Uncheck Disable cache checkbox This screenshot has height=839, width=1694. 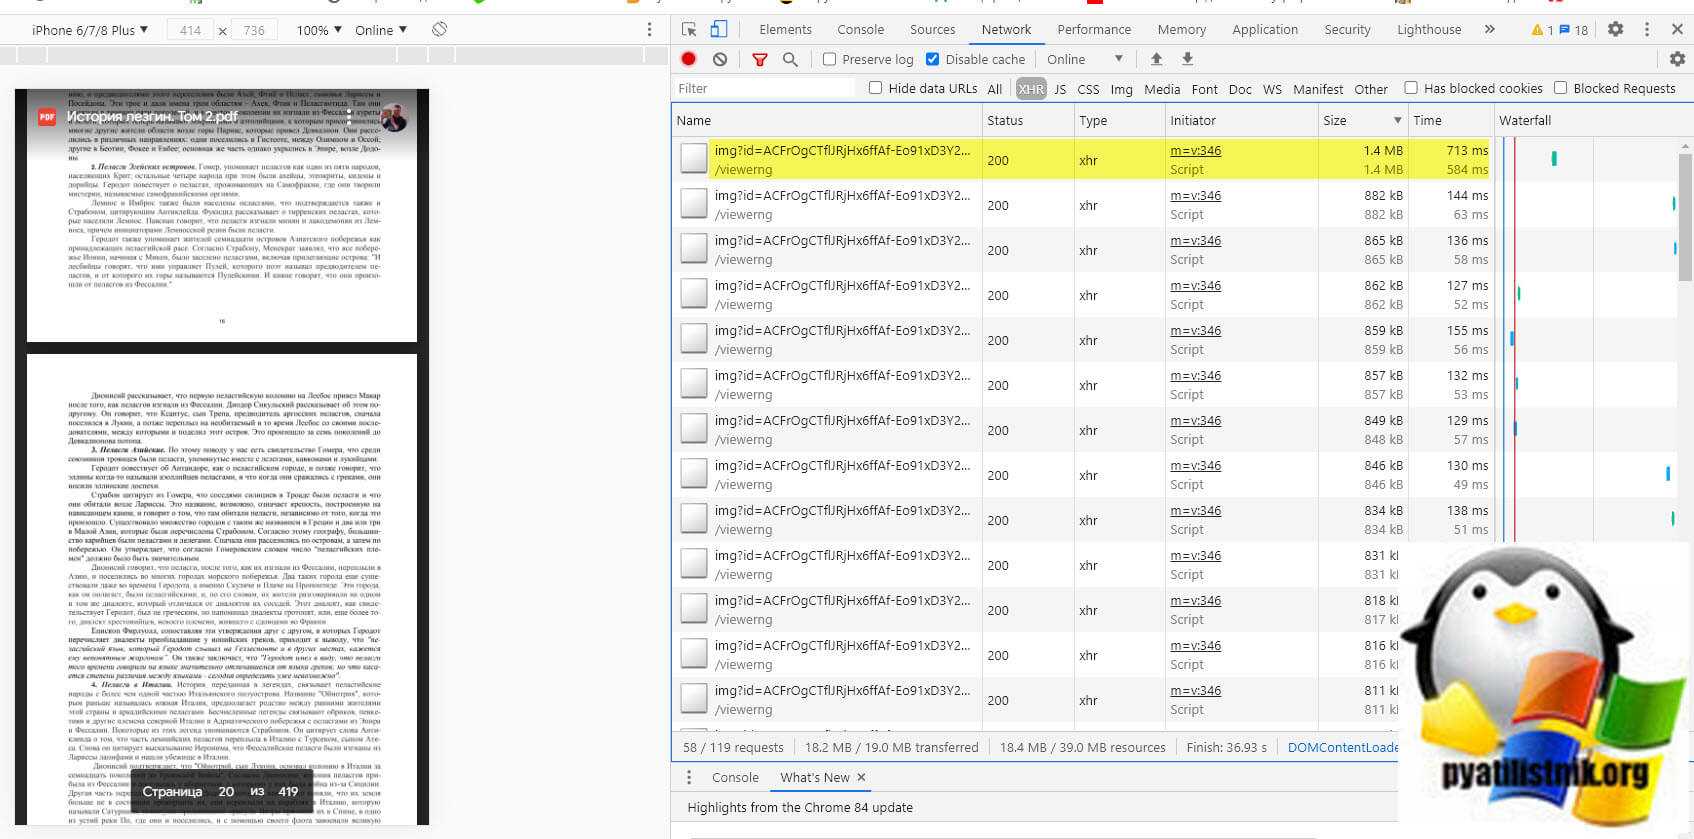(x=933, y=60)
